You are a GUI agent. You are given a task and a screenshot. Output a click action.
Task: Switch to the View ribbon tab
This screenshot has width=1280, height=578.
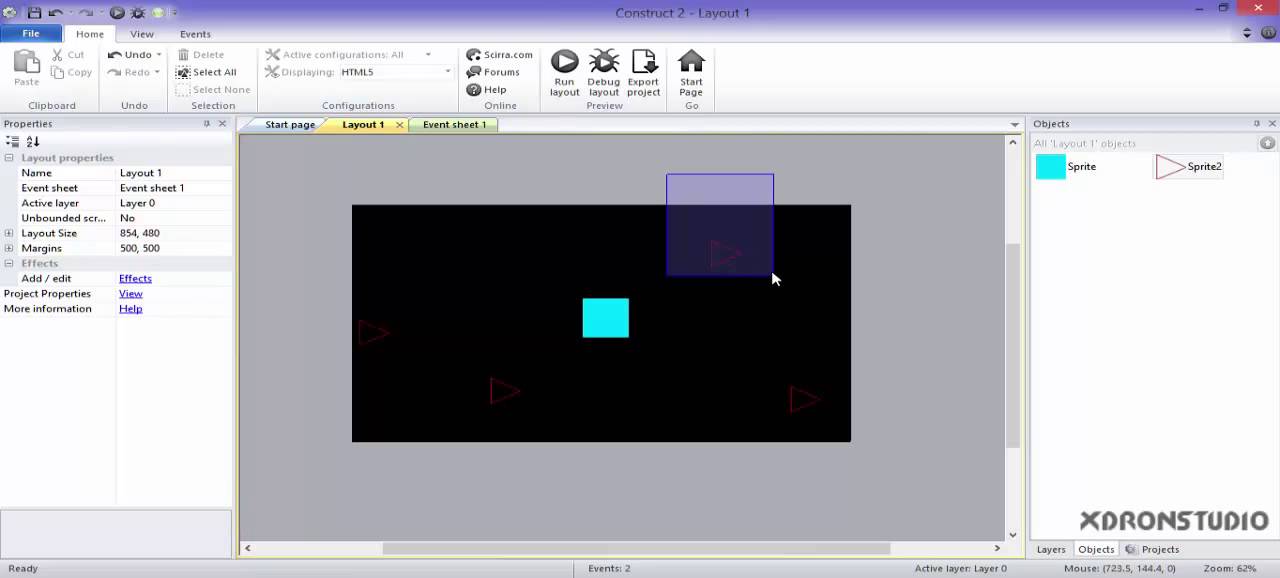(x=142, y=34)
